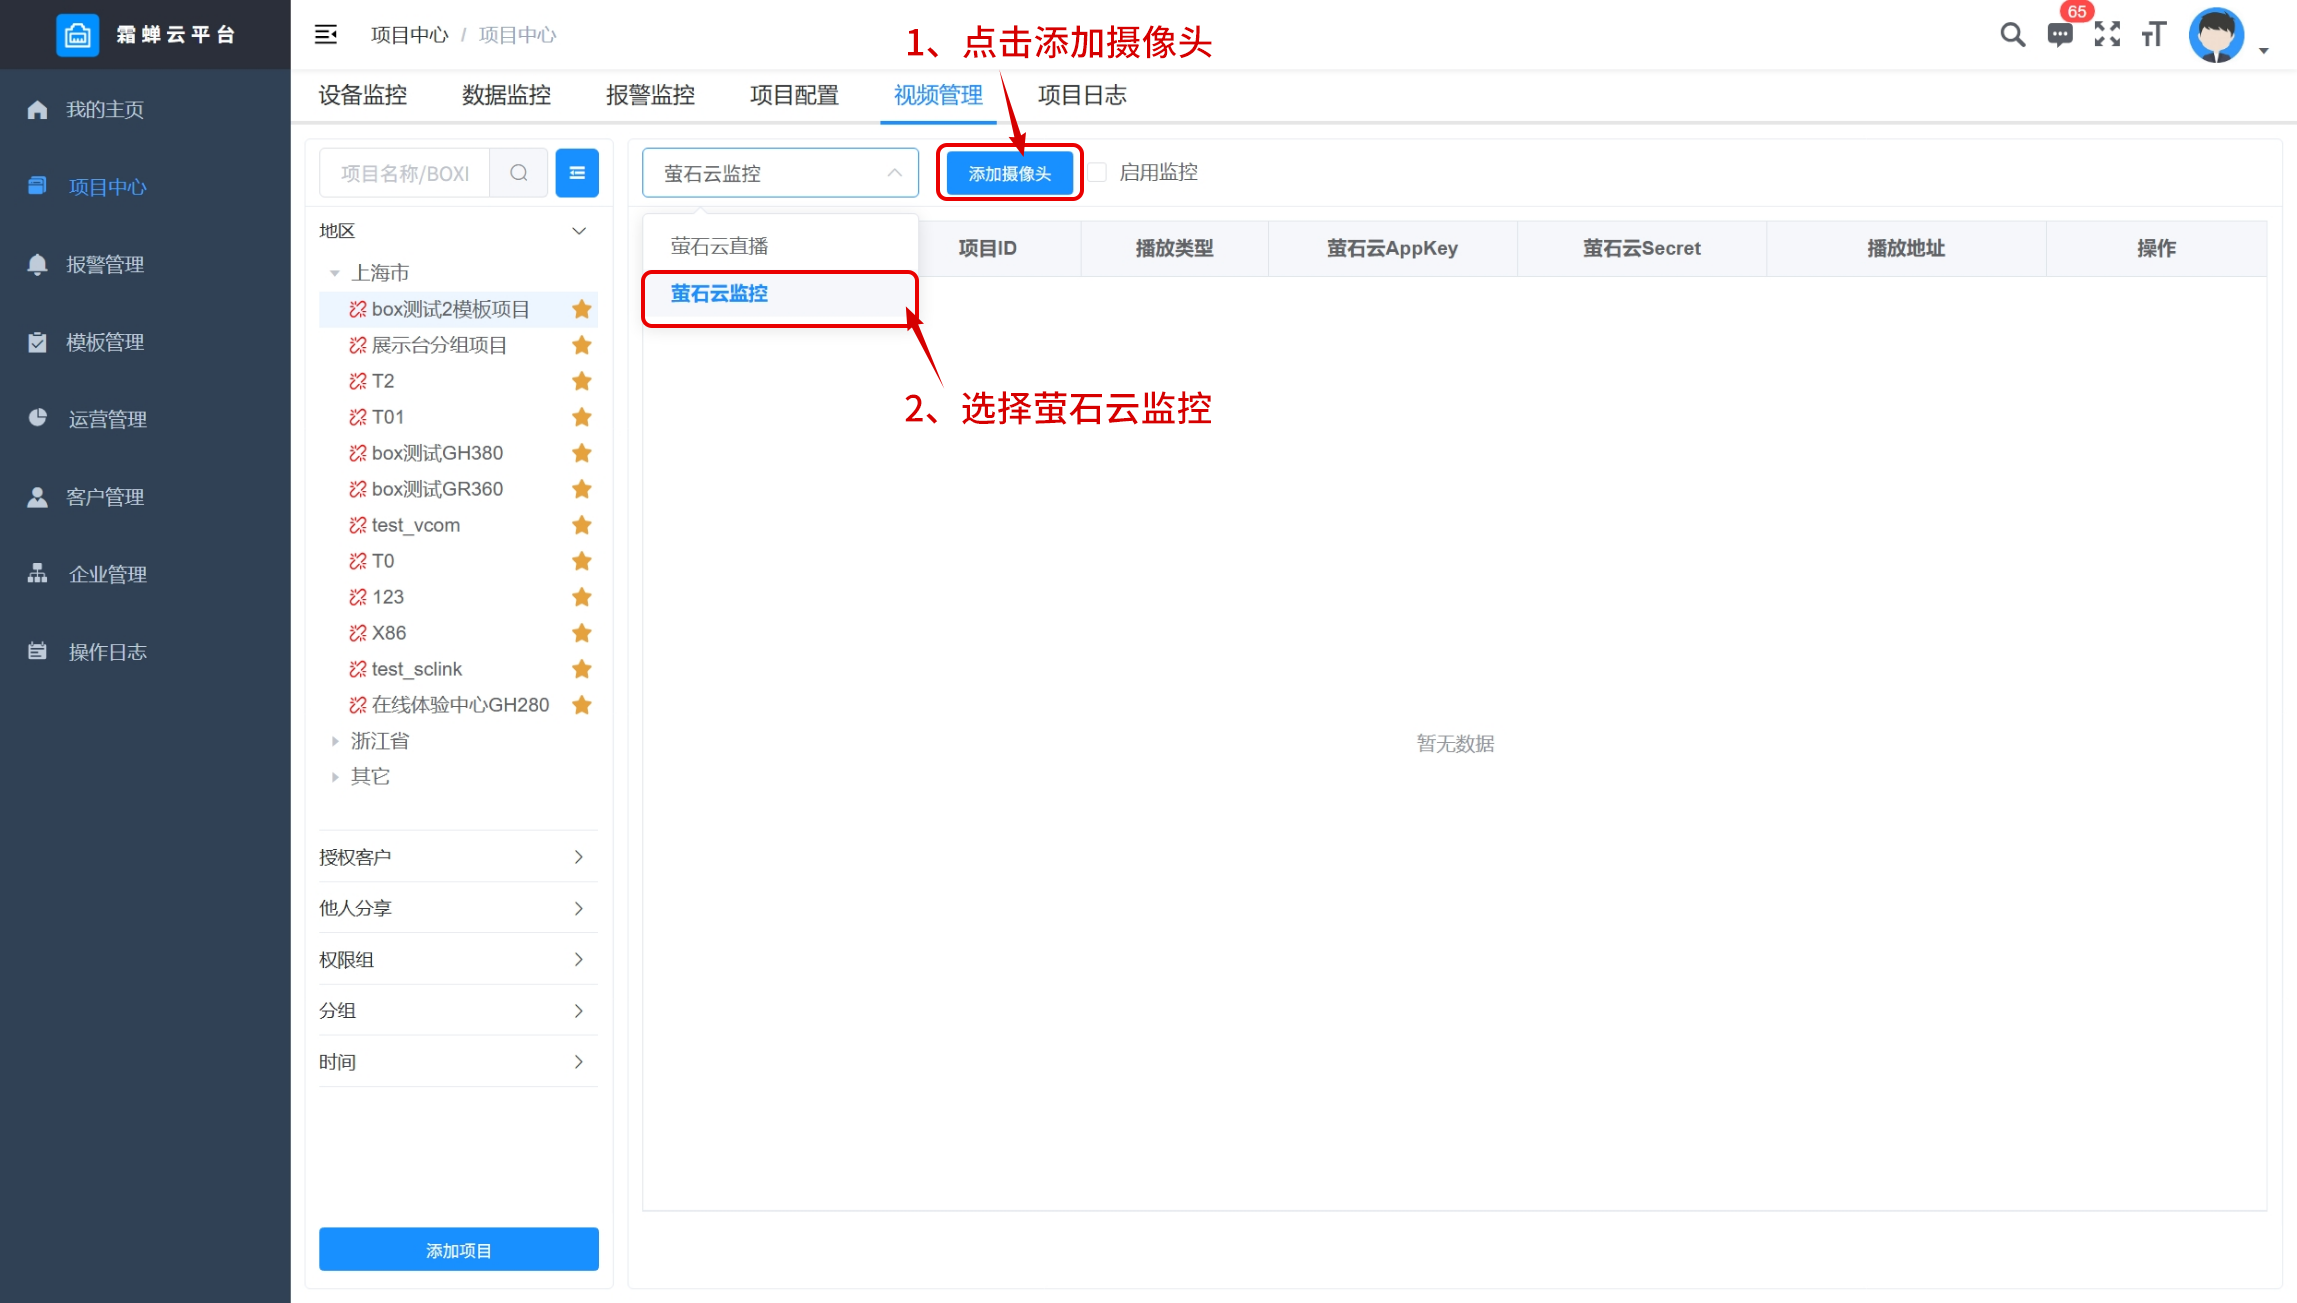2297x1303 pixels.
Task: Click the blue list view toggle button
Action: coord(577,173)
